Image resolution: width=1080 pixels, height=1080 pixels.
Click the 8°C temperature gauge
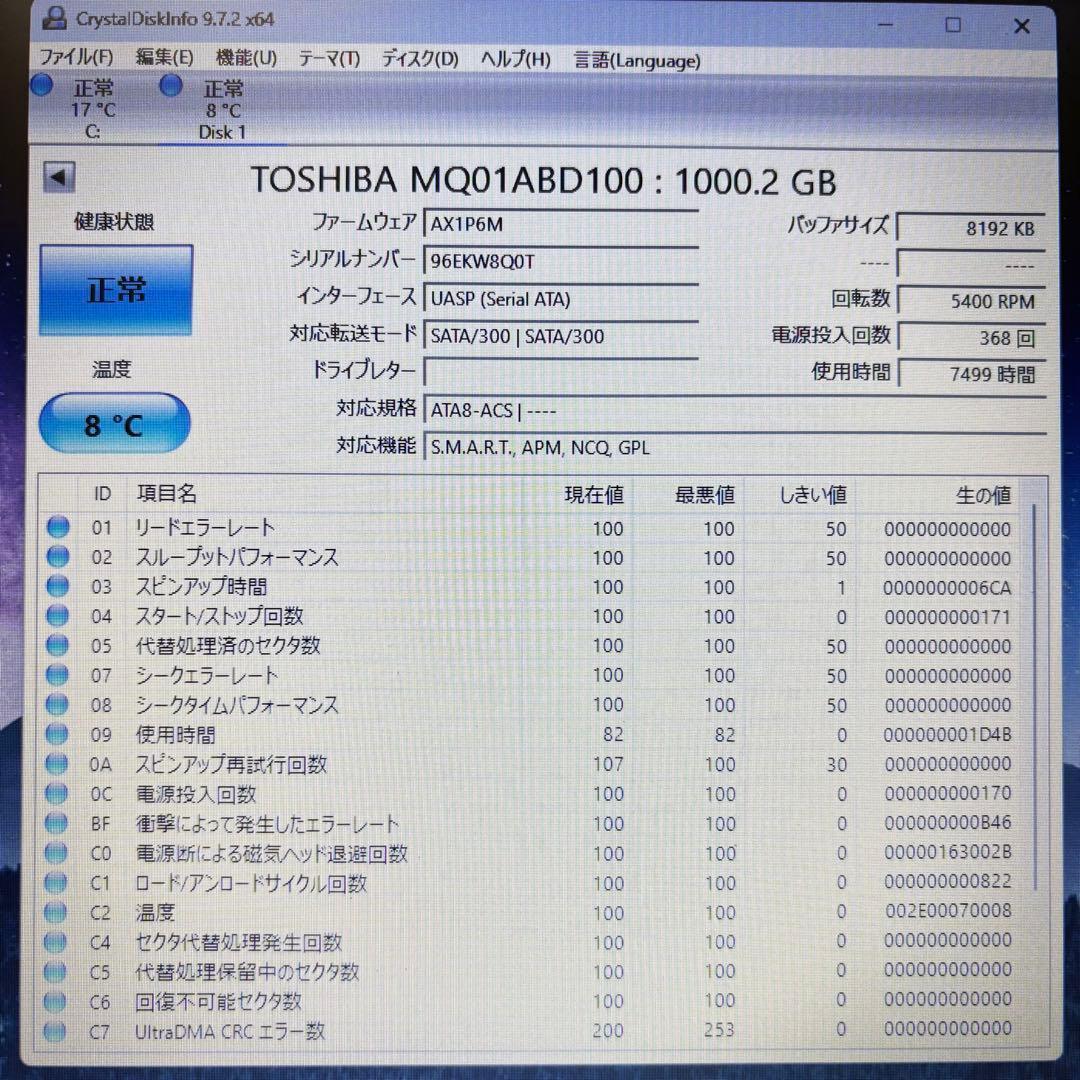click(113, 423)
